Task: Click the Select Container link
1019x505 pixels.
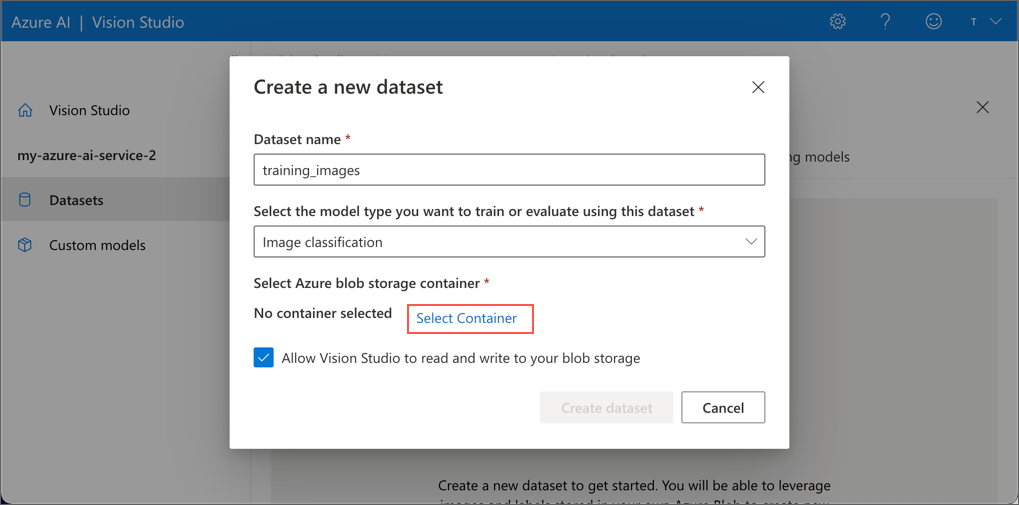Action: tap(467, 318)
